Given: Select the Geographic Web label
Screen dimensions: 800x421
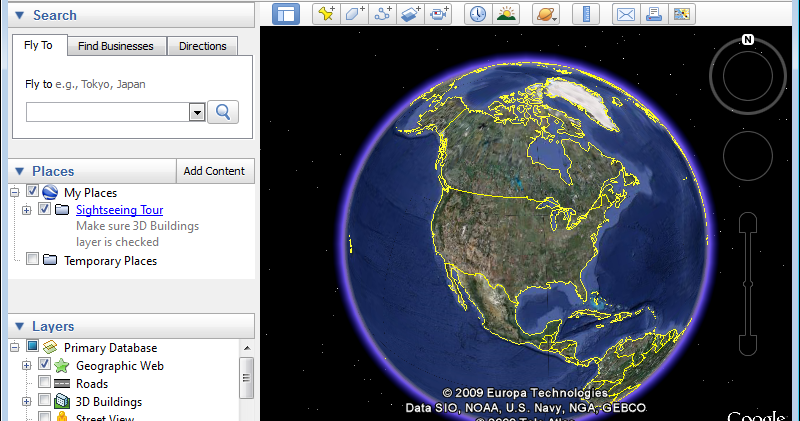Looking at the screenshot, I should [120, 366].
